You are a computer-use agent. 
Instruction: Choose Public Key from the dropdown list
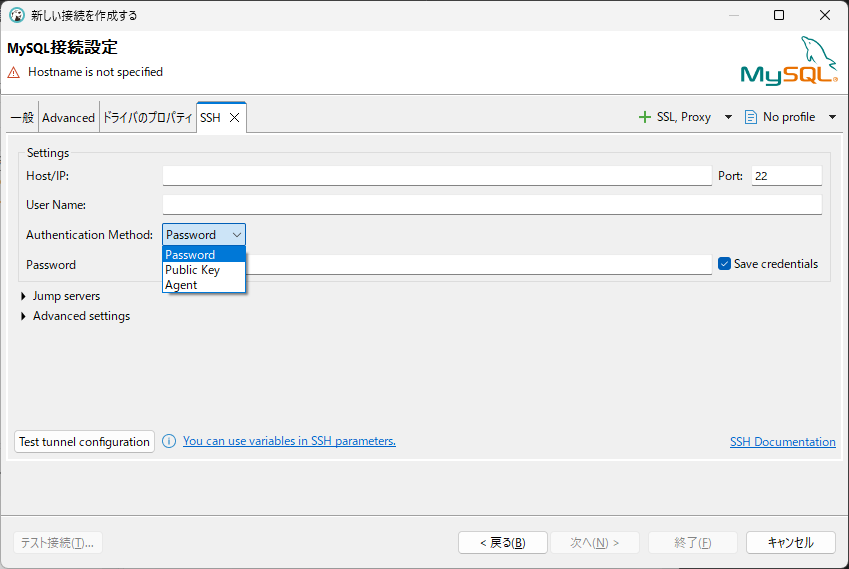click(192, 270)
